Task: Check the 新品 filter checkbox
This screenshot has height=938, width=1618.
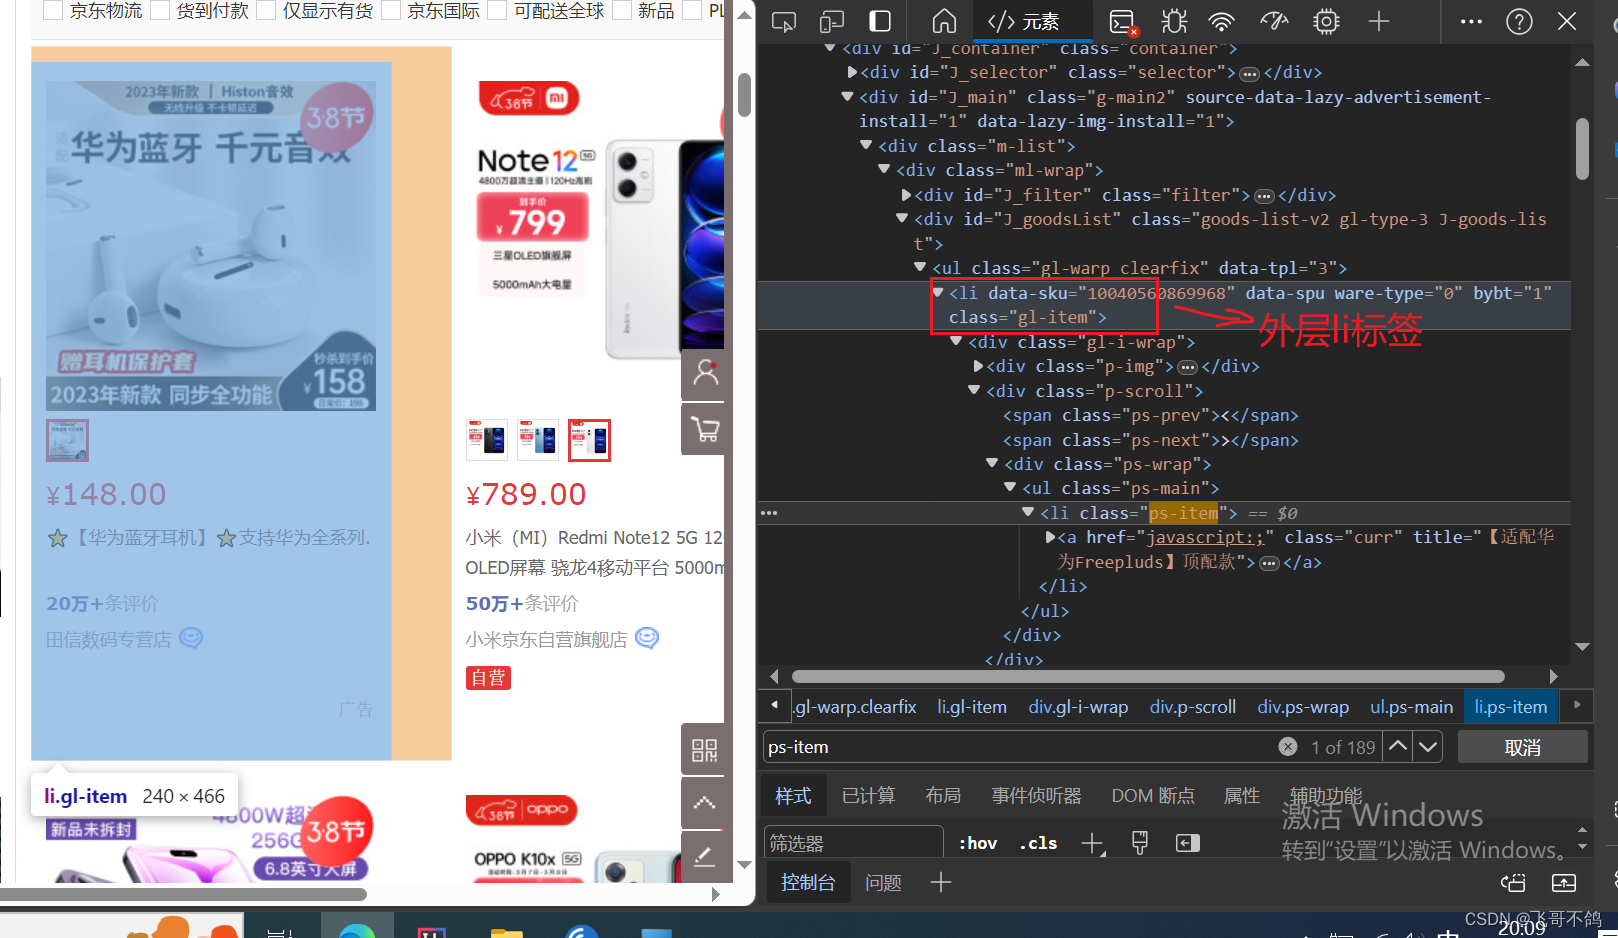Action: tap(622, 11)
